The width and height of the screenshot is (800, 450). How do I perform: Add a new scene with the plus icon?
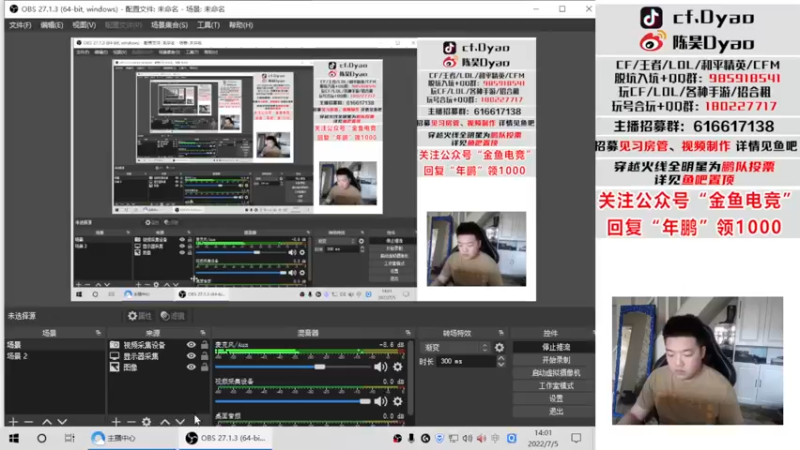pos(13,422)
